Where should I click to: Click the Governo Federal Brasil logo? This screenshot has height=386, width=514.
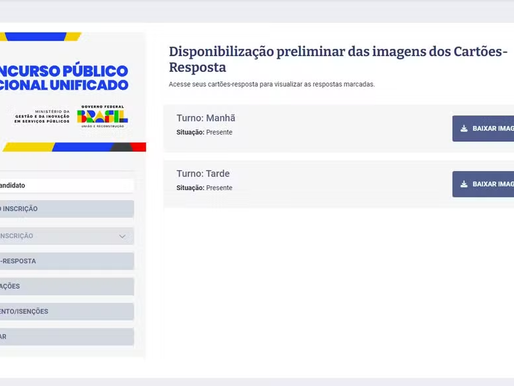coord(102,116)
